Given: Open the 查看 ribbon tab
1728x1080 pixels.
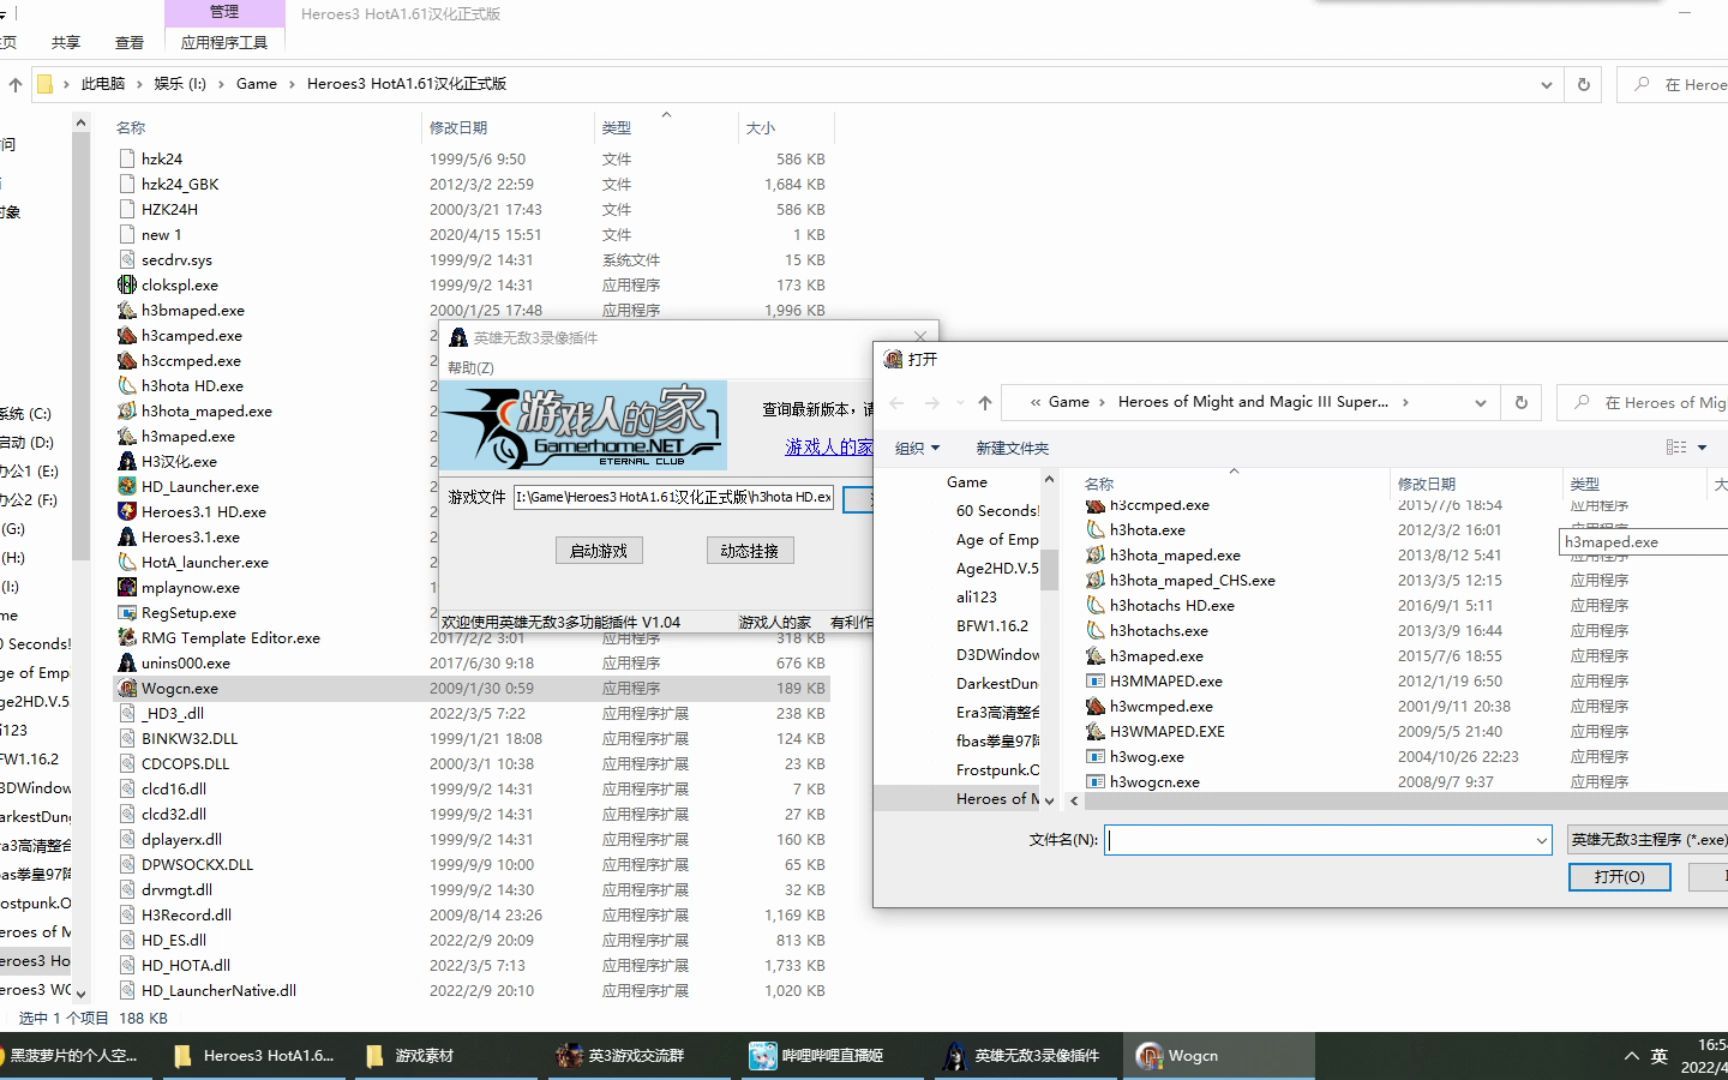Looking at the screenshot, I should [129, 42].
